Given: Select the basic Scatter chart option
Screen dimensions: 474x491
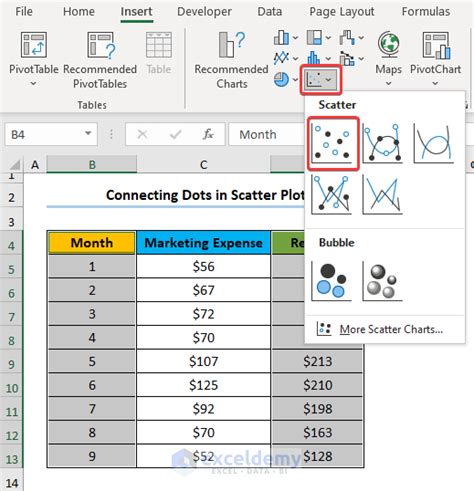Looking at the screenshot, I should 333,143.
